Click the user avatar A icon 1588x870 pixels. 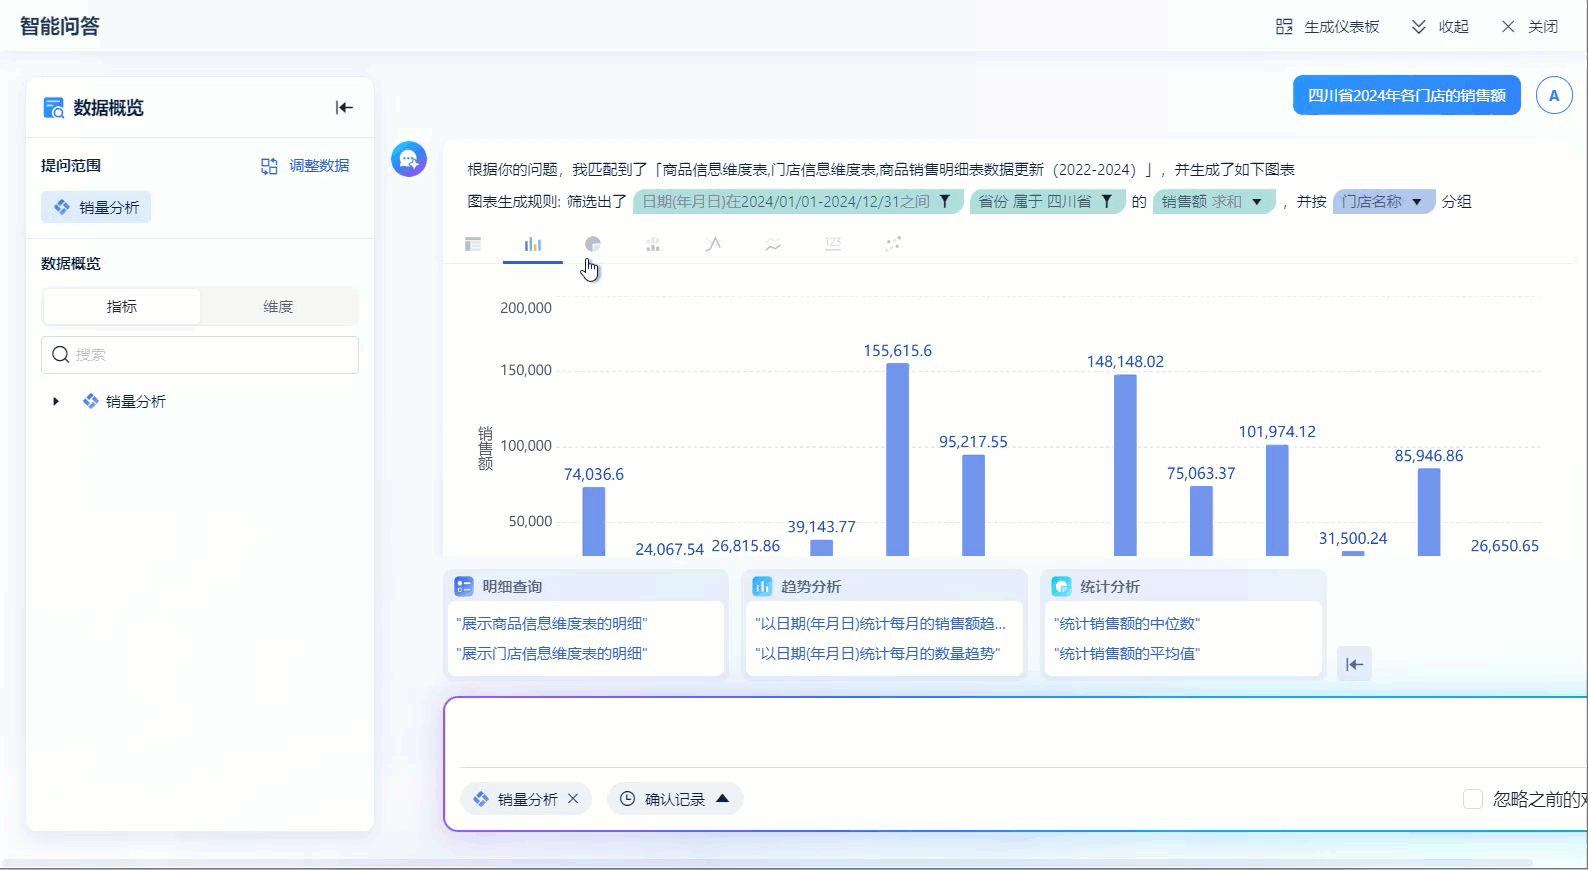(x=1554, y=96)
